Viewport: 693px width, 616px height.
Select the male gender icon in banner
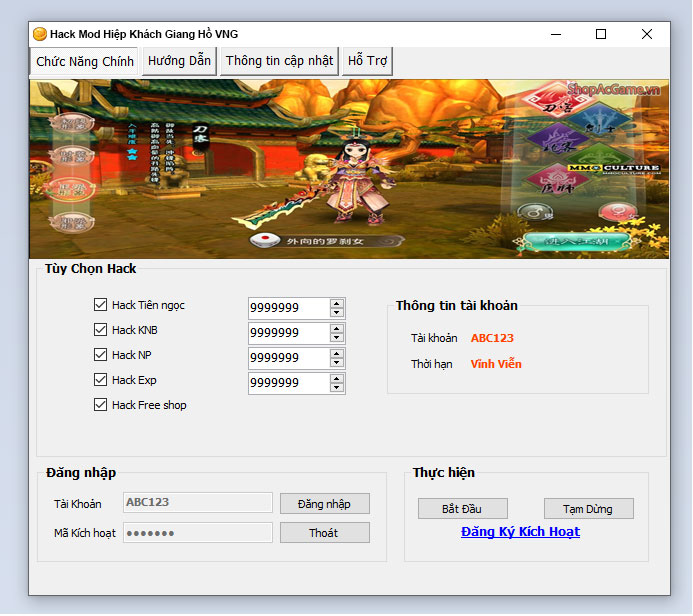pos(534,213)
